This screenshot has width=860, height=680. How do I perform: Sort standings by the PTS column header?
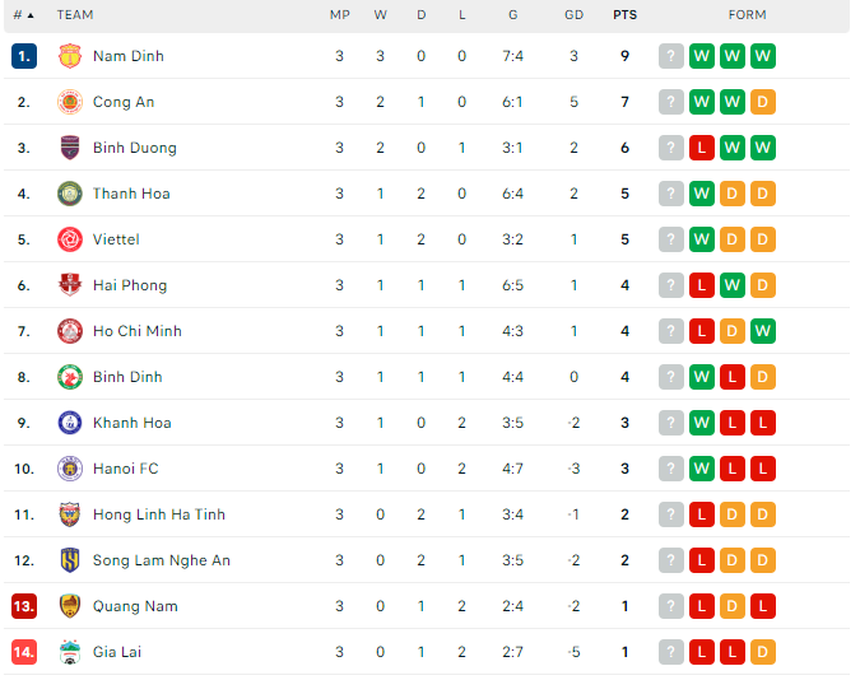625,14
